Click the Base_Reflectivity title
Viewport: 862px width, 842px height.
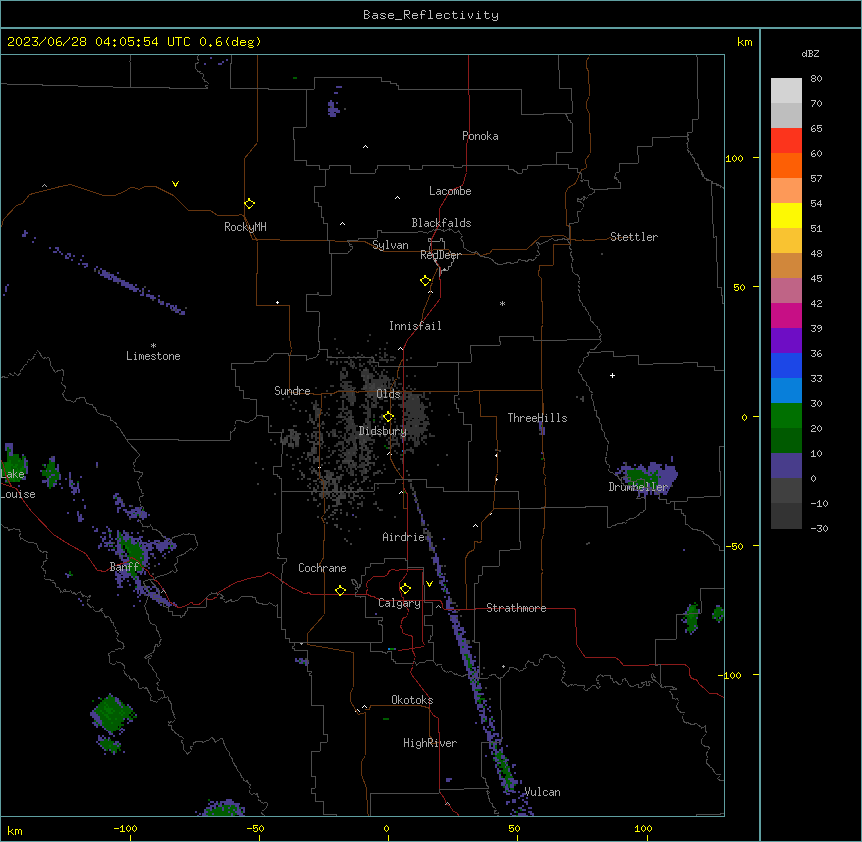tap(431, 15)
